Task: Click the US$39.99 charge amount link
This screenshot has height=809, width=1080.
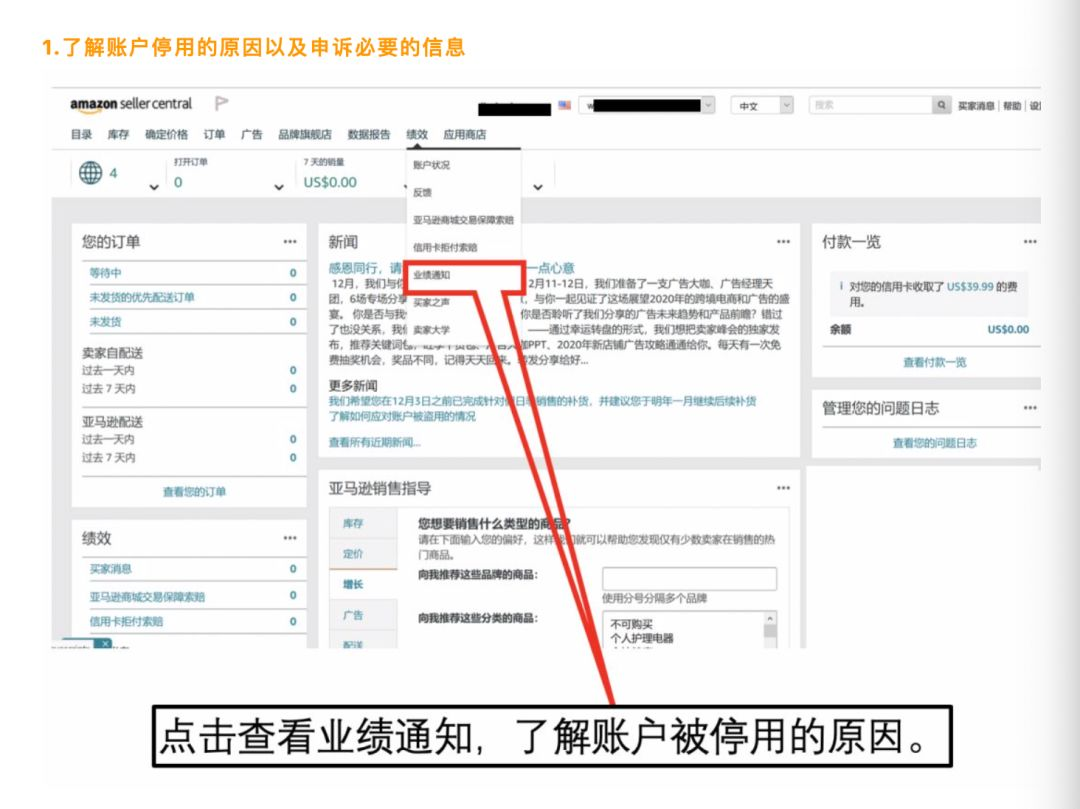Action: click(x=970, y=286)
